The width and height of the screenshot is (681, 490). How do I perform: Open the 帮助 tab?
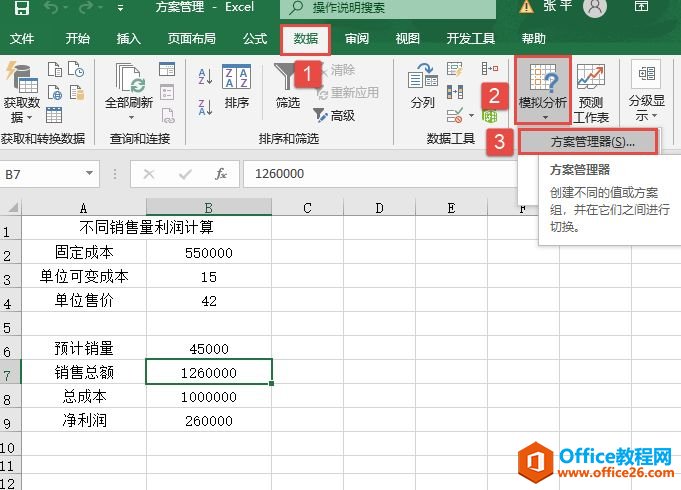point(534,39)
